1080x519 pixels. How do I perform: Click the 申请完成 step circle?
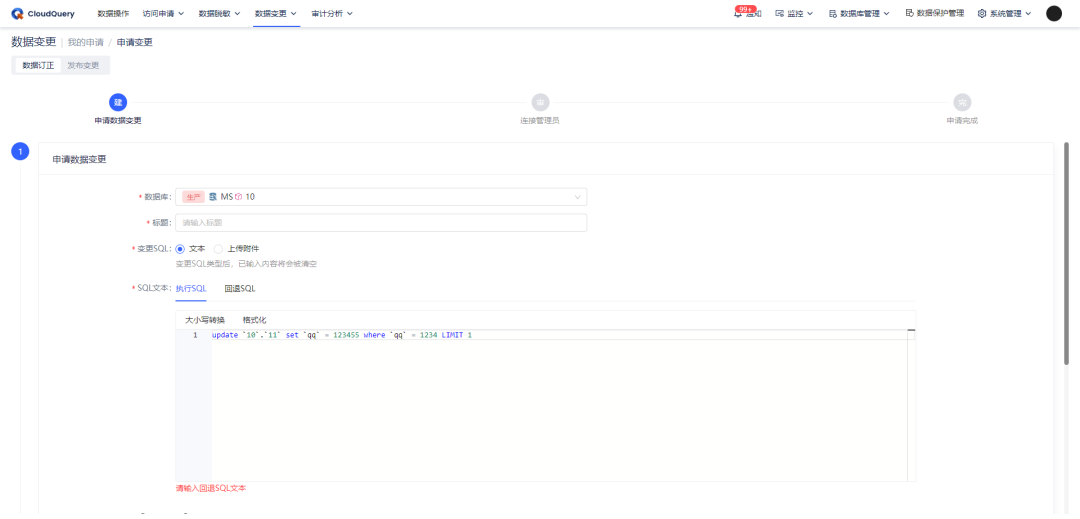[962, 103]
